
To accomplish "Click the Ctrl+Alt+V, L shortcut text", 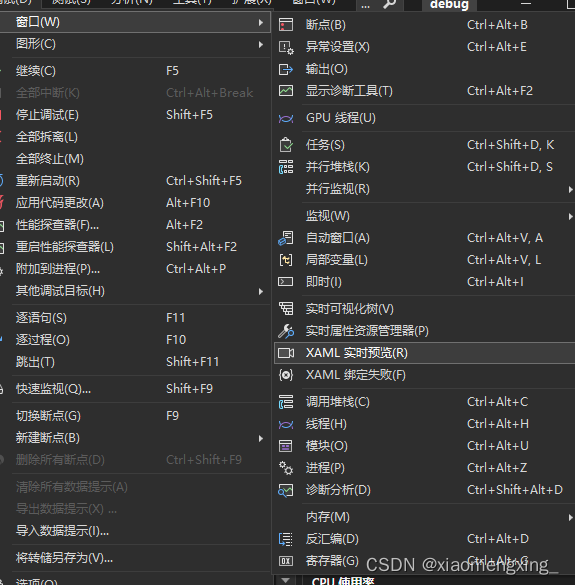I will point(504,260).
